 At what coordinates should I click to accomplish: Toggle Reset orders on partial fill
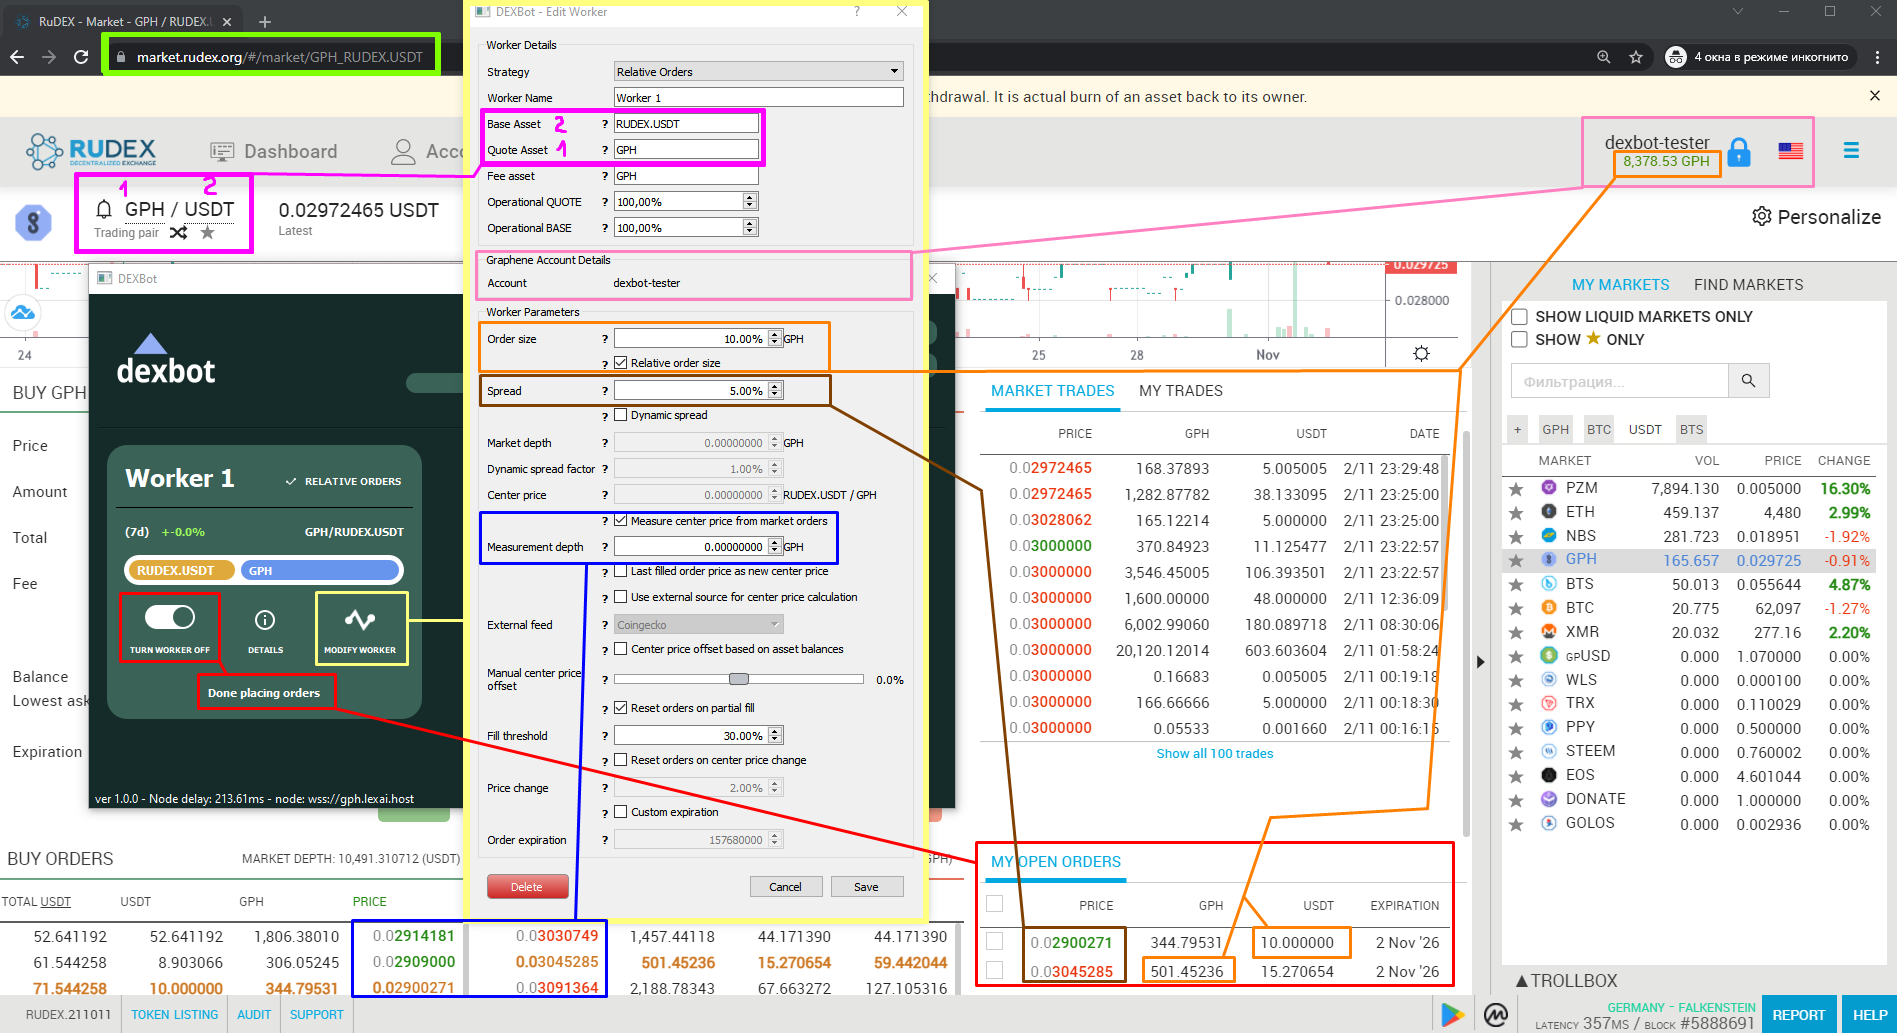point(621,708)
